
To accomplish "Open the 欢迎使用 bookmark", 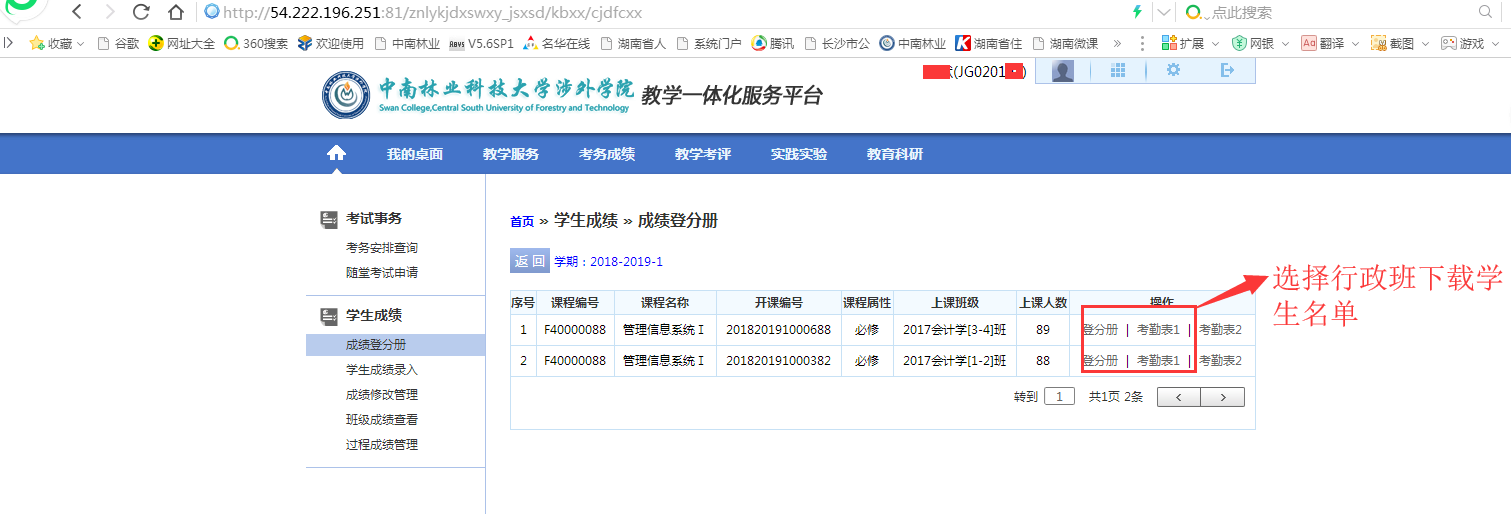I will tap(331, 43).
